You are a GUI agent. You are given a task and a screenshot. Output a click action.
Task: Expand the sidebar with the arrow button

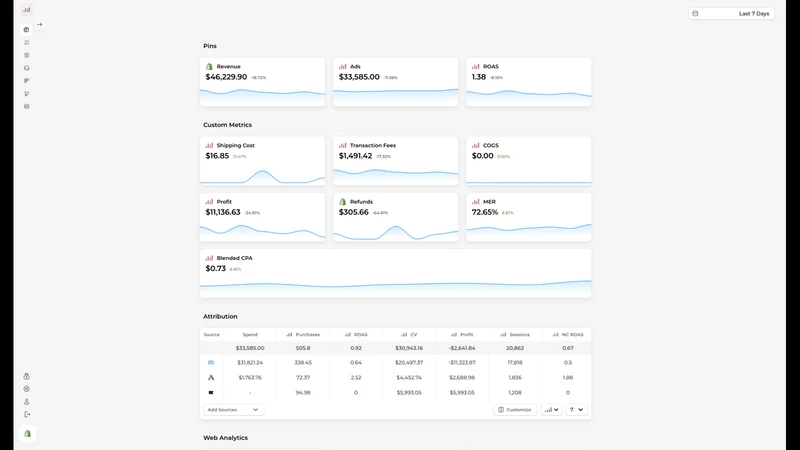pos(39,24)
